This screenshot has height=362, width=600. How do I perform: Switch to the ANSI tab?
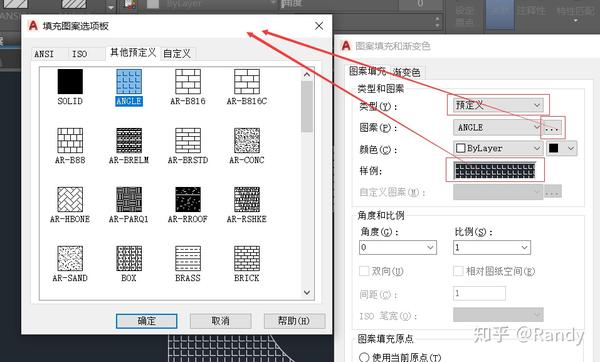44,54
